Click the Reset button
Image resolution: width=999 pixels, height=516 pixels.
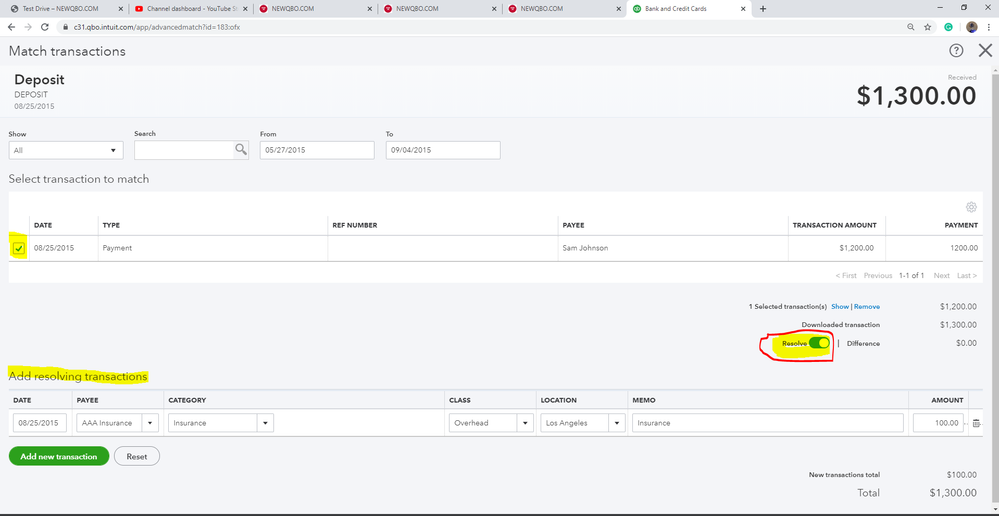coord(137,457)
